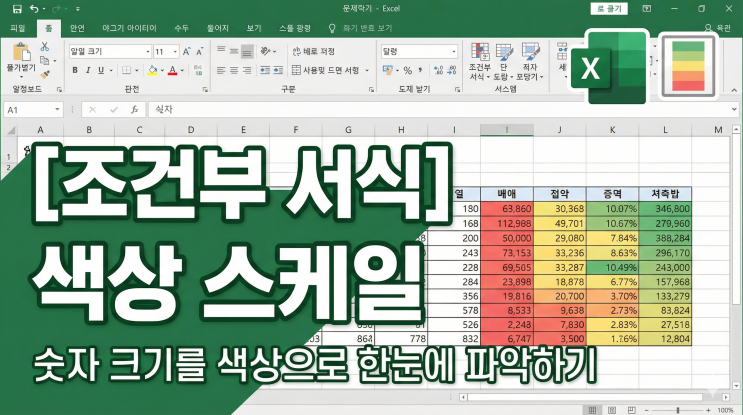The height and width of the screenshot is (415, 743).
Task: Click the Decrease Decimal icon
Action: [x=452, y=70]
